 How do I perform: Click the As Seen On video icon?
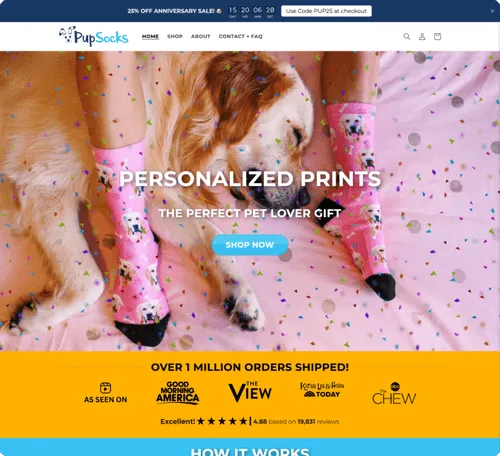105,388
